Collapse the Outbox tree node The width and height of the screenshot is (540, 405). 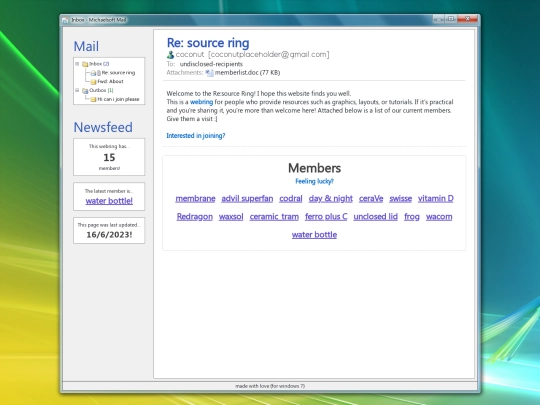77,90
